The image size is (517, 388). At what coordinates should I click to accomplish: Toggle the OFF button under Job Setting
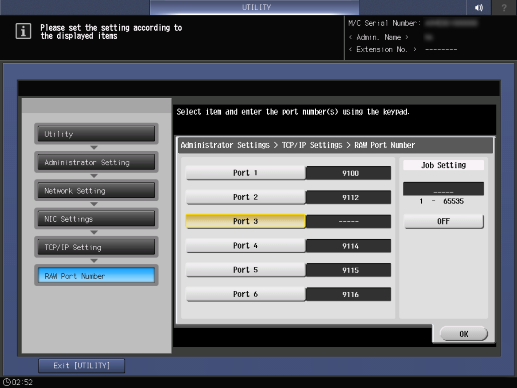click(x=443, y=221)
